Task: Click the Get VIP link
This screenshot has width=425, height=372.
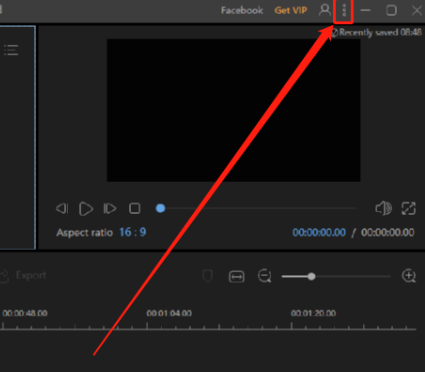Action: click(x=291, y=10)
